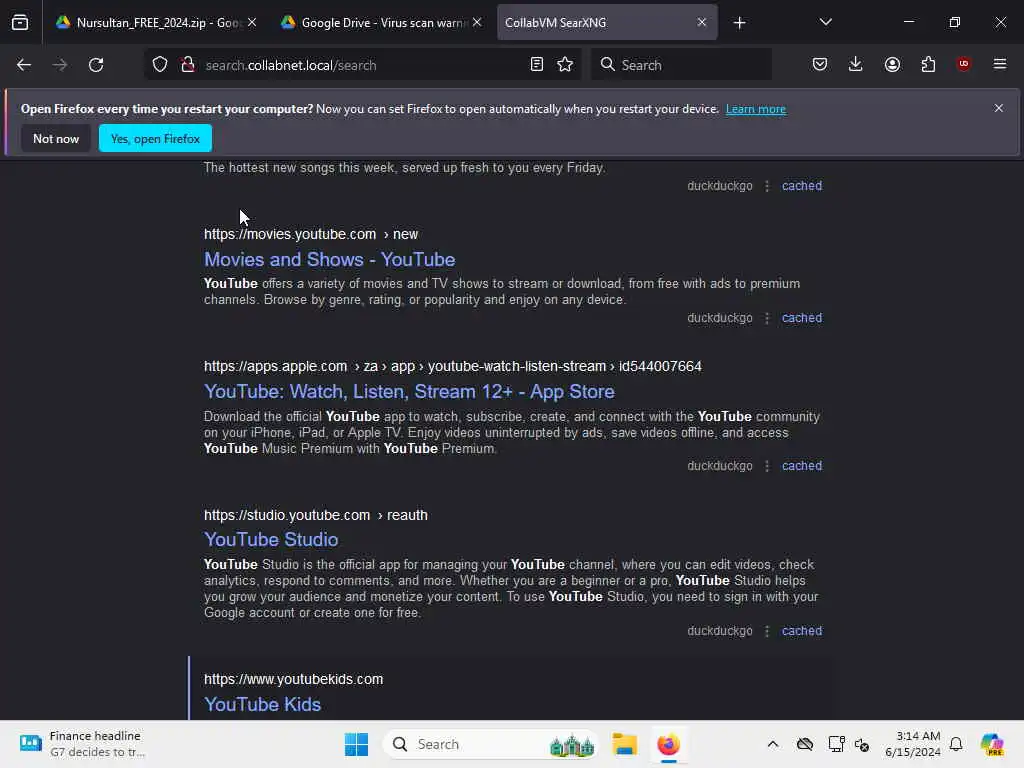1024x768 pixels.
Task: Click Not now button
Action: 56,138
